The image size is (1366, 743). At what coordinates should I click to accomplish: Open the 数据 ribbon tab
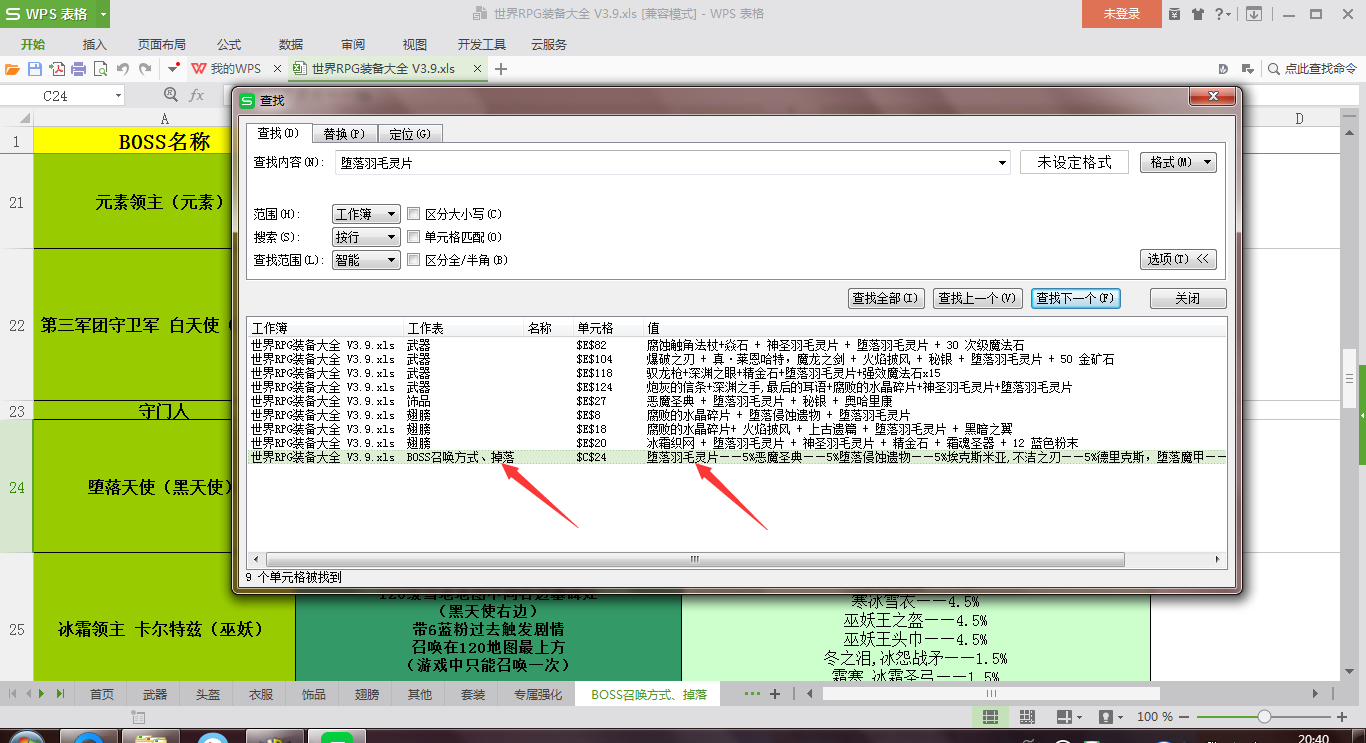coord(291,45)
